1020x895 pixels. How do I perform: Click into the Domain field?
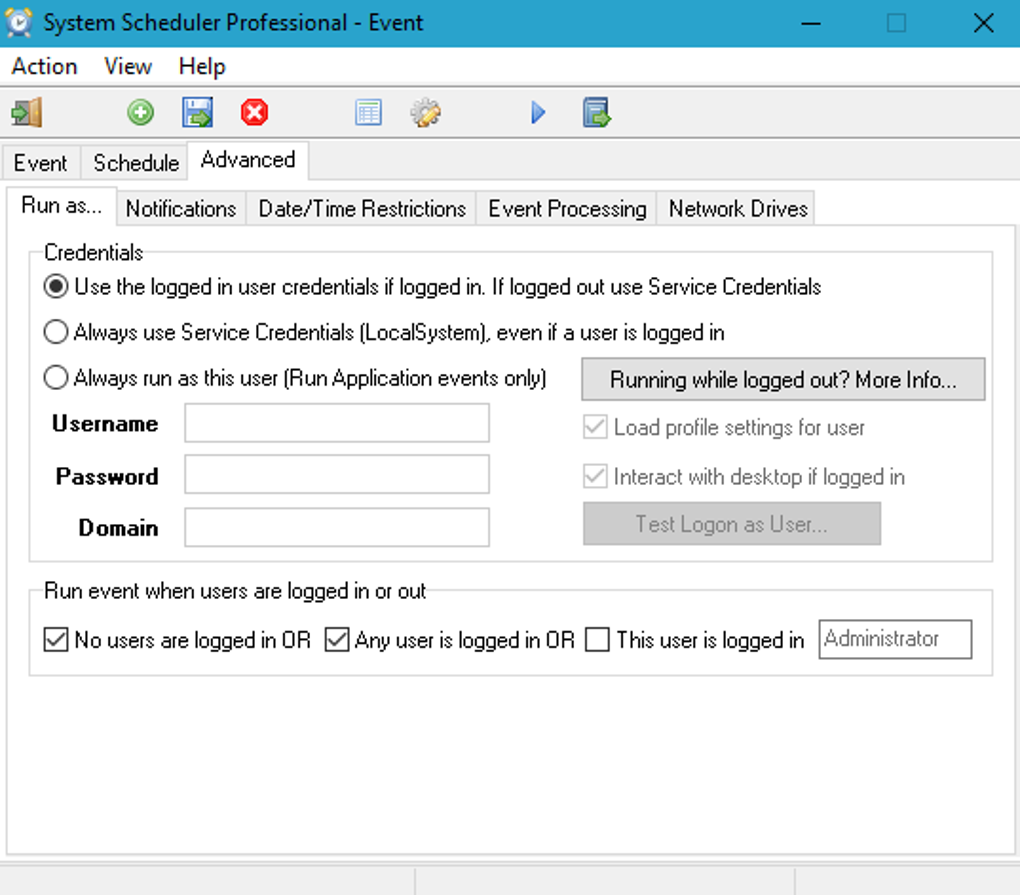coord(337,527)
